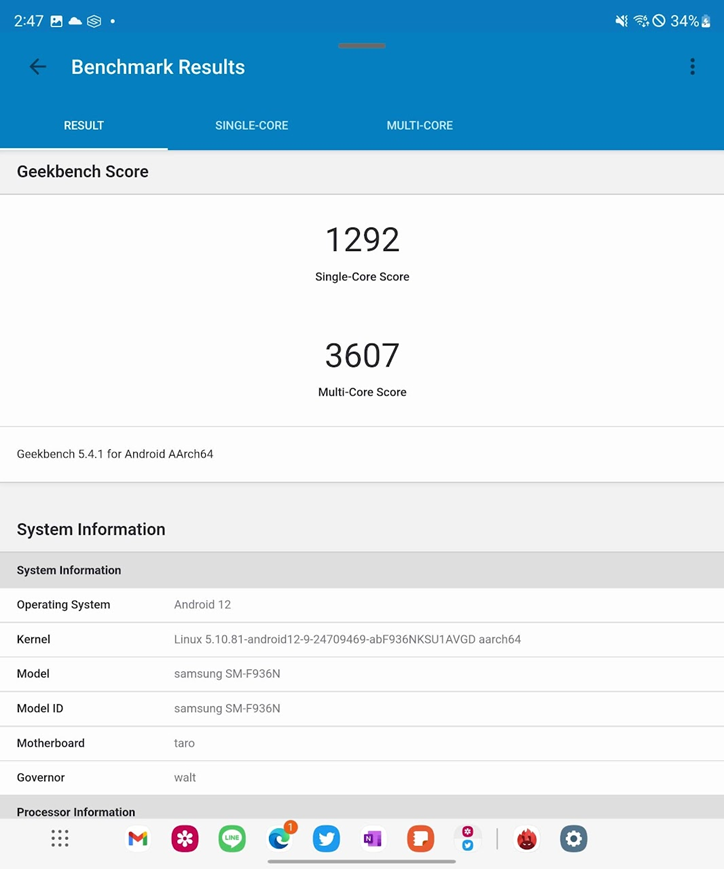Select the RESULT tab
724x869 pixels.
pos(84,126)
